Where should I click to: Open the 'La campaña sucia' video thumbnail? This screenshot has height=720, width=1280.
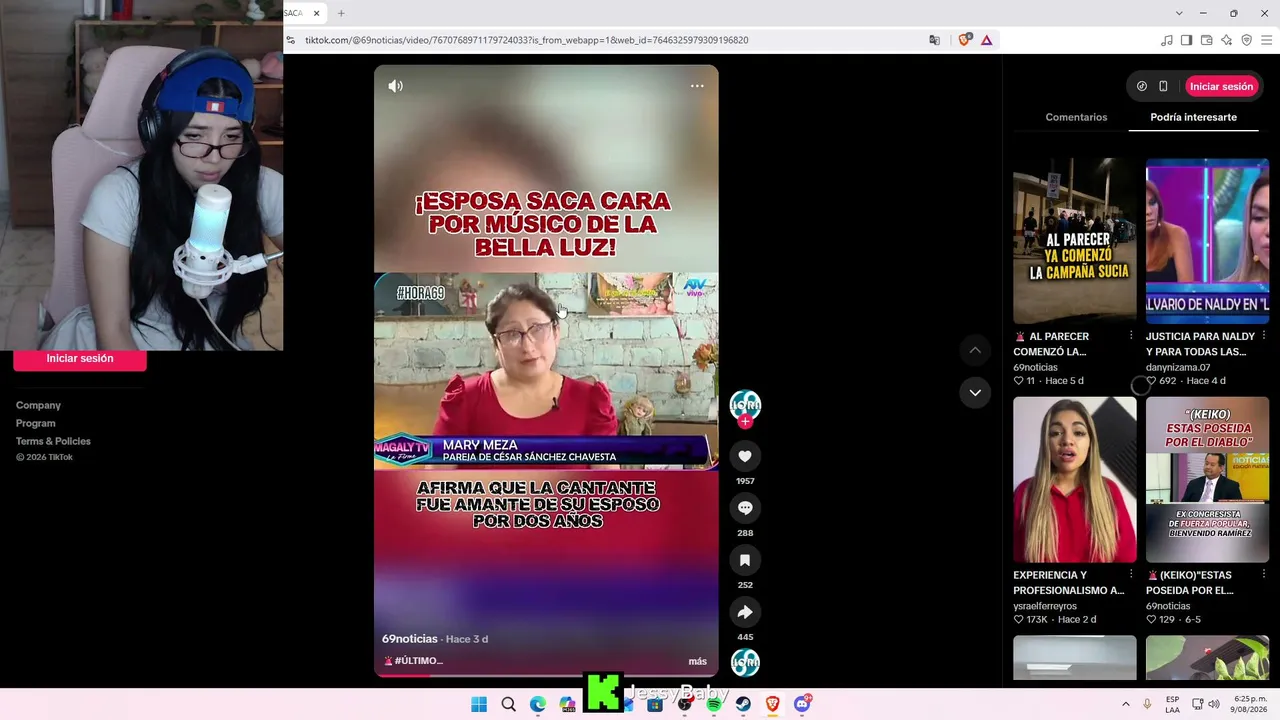pyautogui.click(x=1075, y=241)
